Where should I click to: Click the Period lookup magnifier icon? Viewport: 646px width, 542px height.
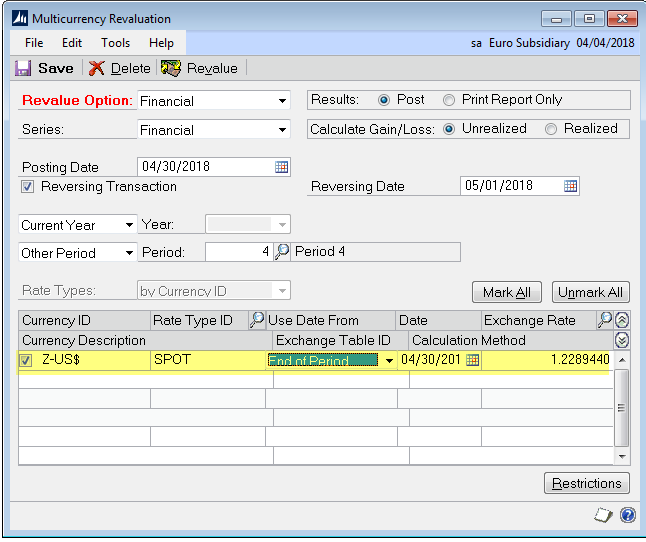coord(282,252)
